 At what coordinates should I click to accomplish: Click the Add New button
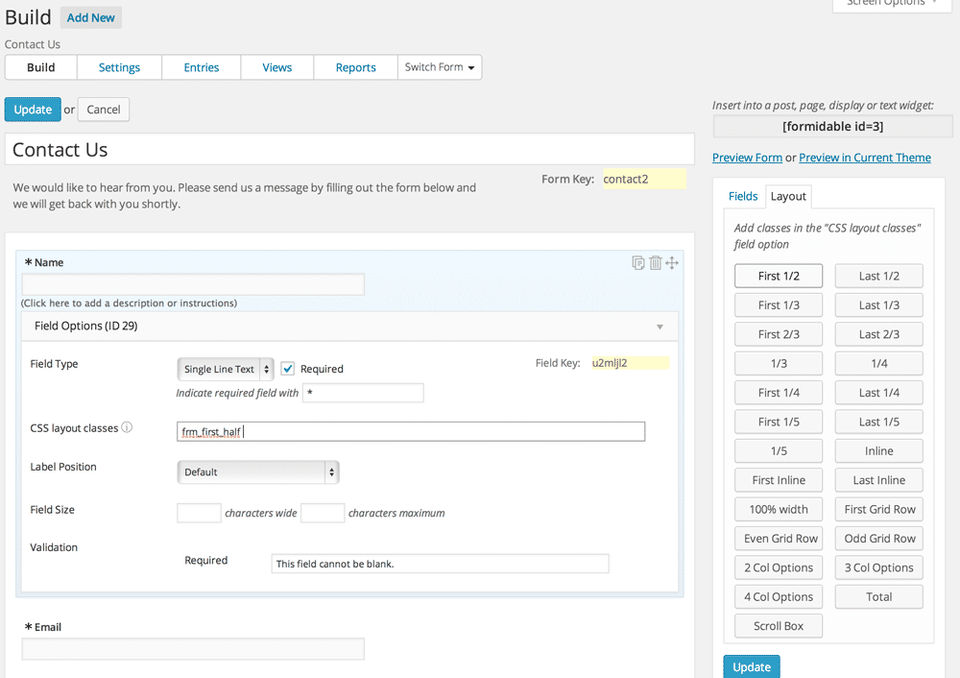click(x=91, y=18)
